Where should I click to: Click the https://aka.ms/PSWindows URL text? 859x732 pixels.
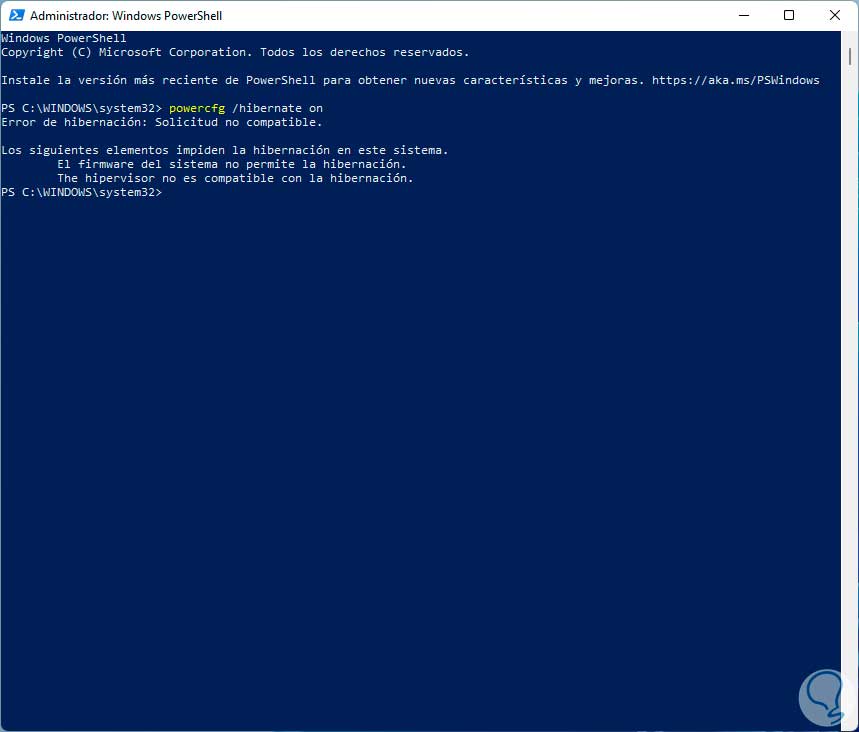tap(735, 80)
